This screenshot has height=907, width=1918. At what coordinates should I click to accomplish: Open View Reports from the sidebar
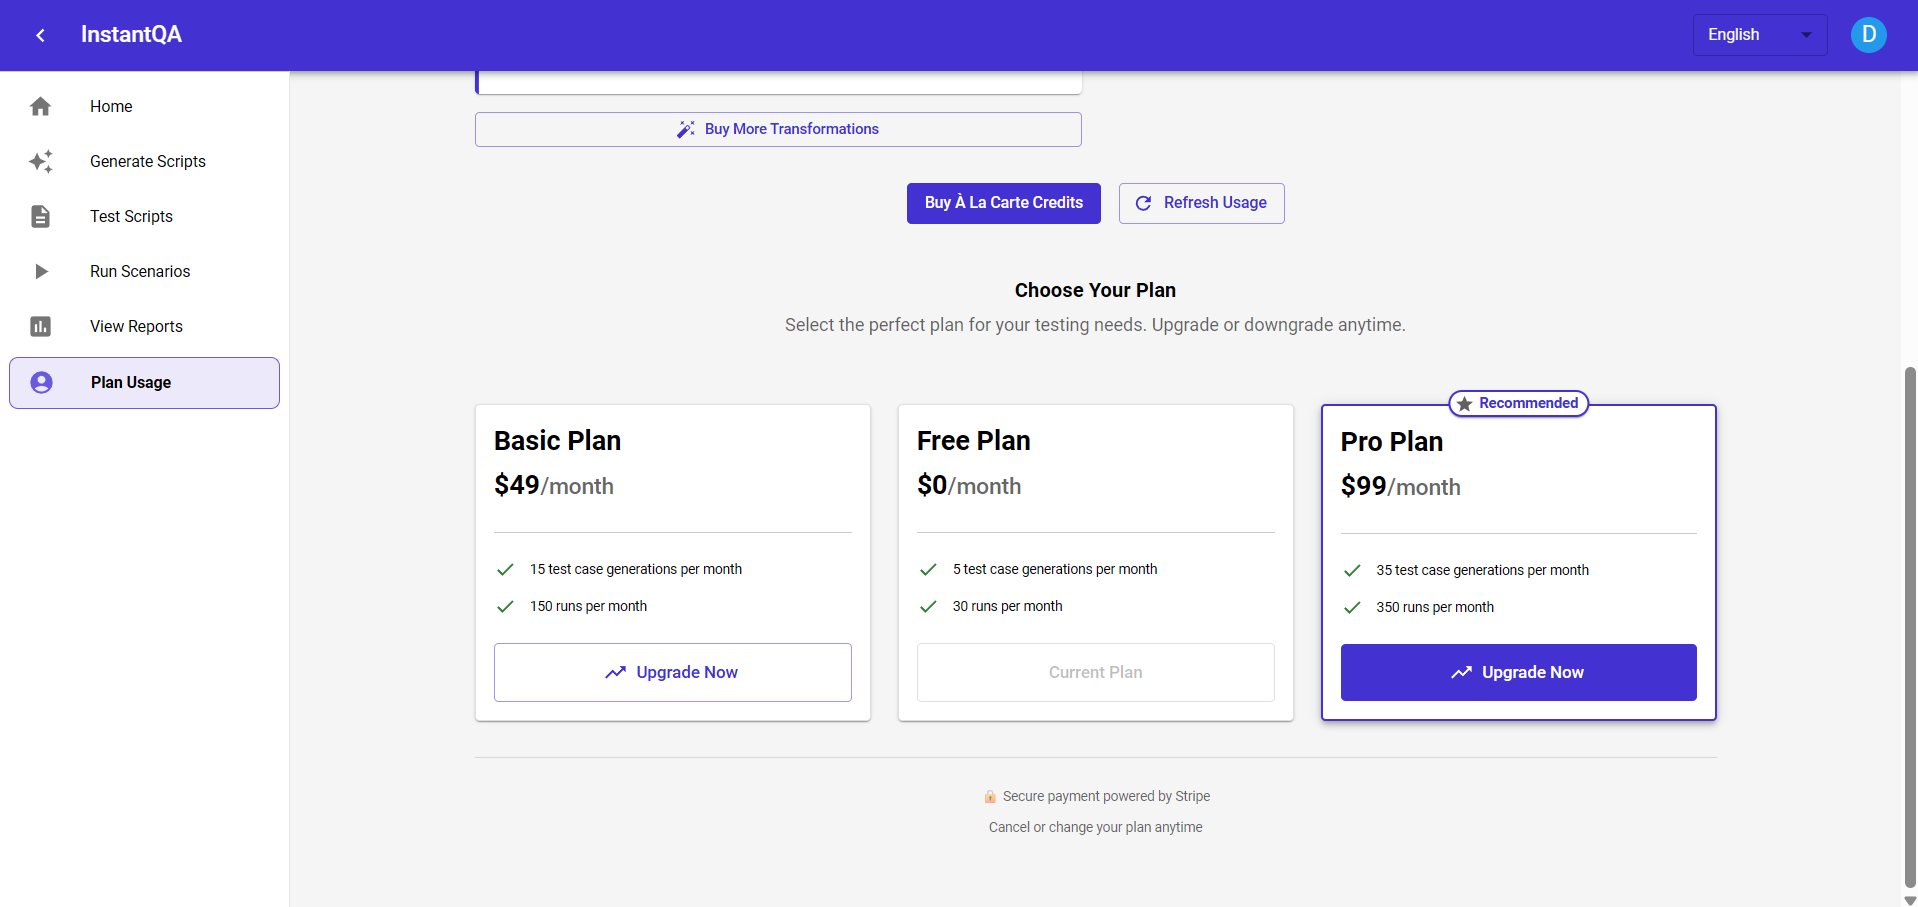[136, 326]
